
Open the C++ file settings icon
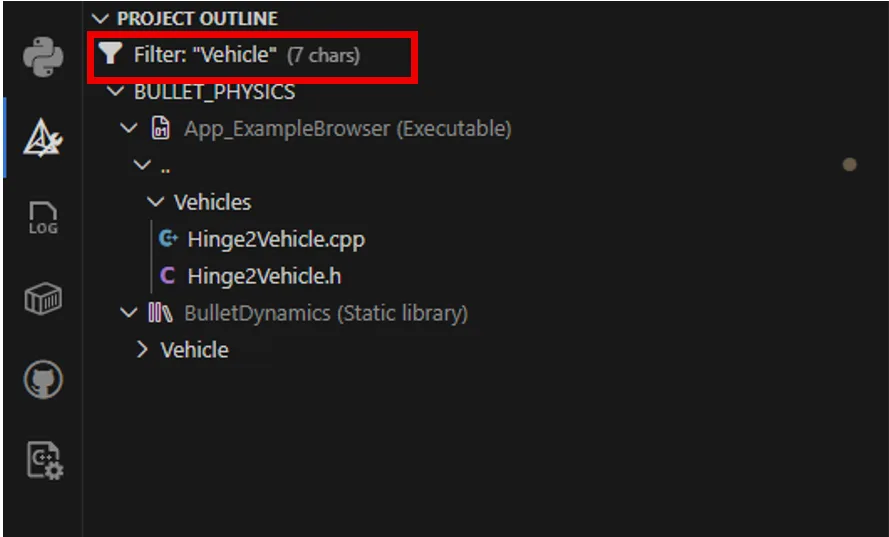point(44,459)
